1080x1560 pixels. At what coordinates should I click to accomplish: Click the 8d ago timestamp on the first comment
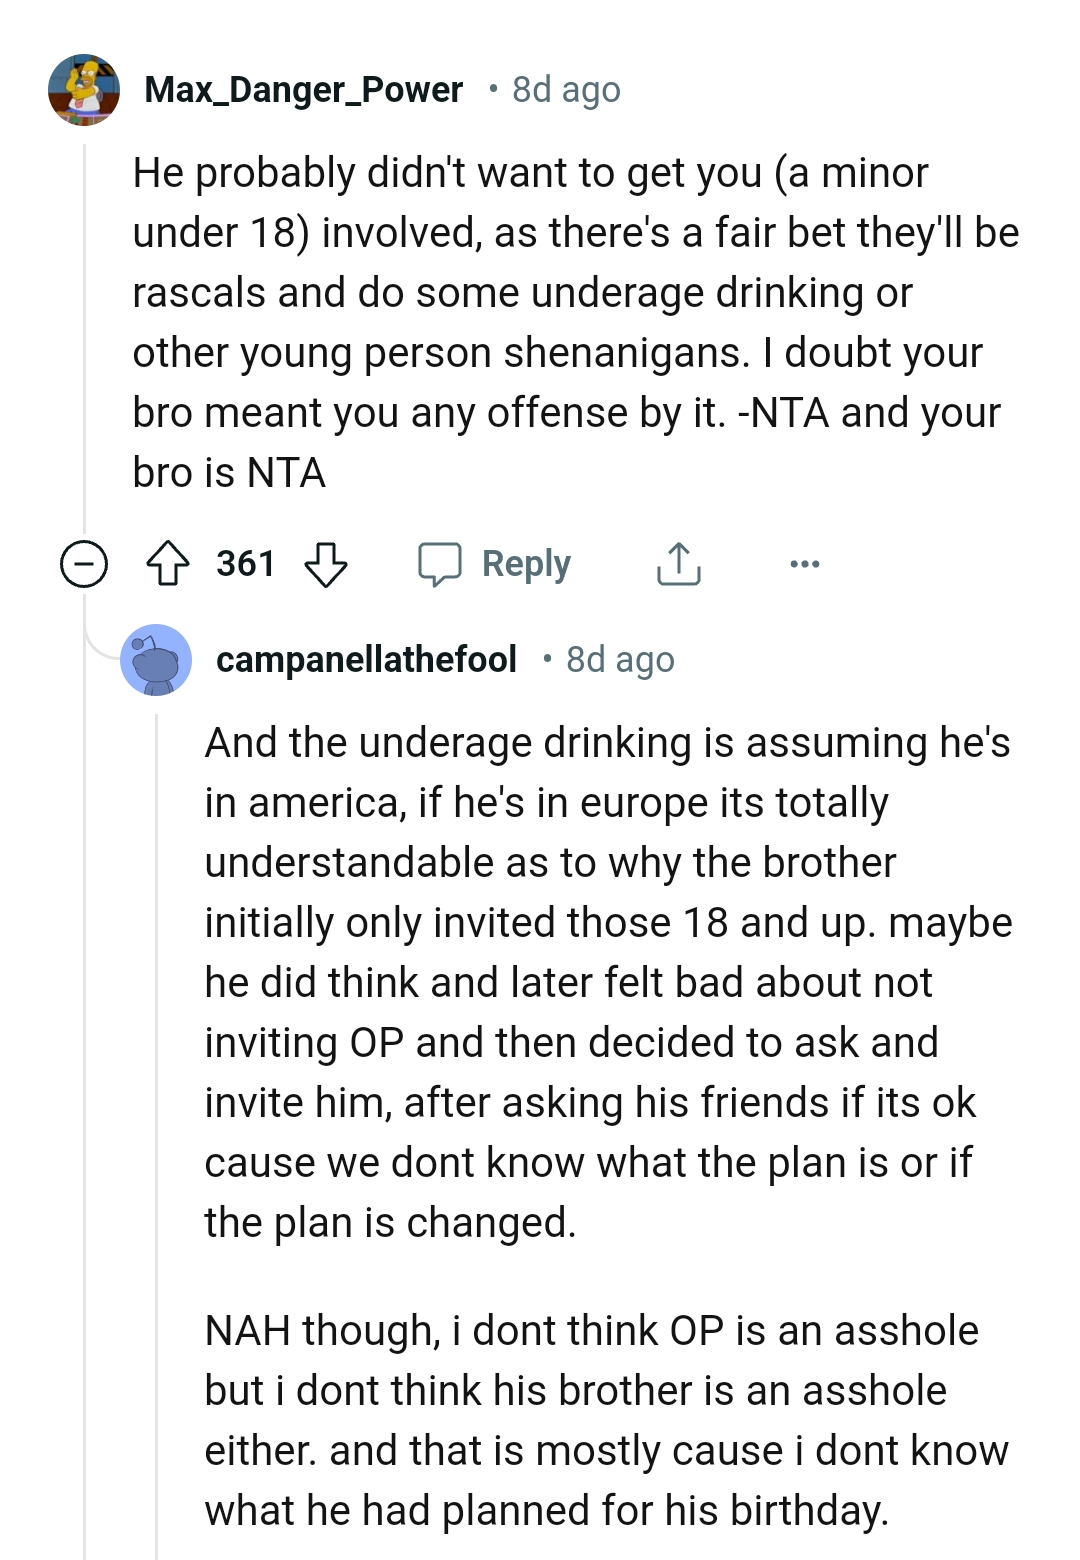(565, 89)
